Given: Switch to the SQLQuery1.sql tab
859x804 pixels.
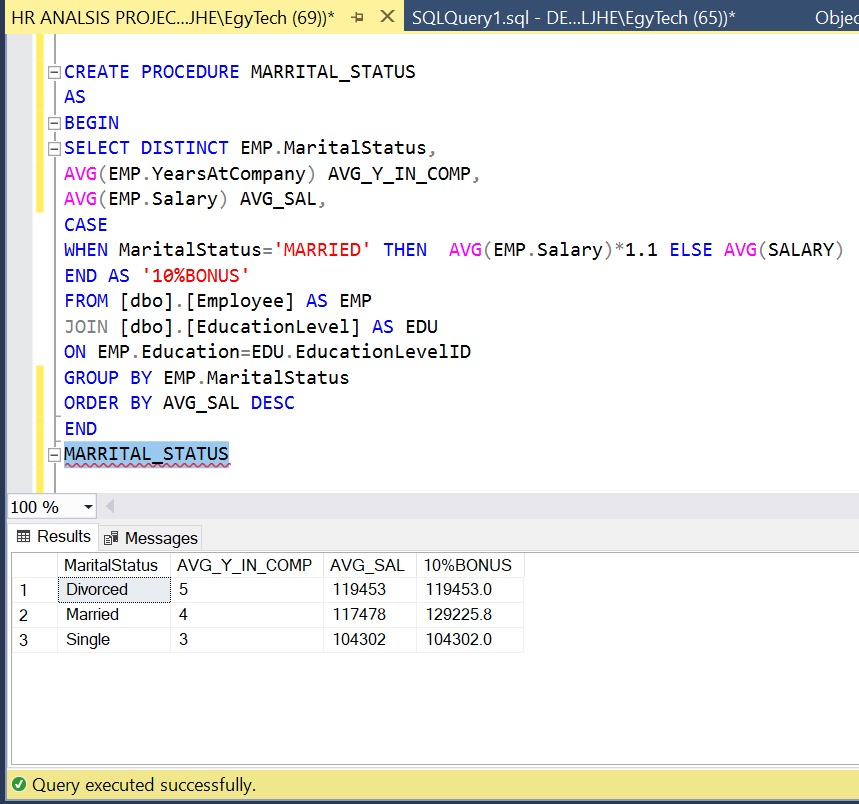Looking at the screenshot, I should (573, 18).
